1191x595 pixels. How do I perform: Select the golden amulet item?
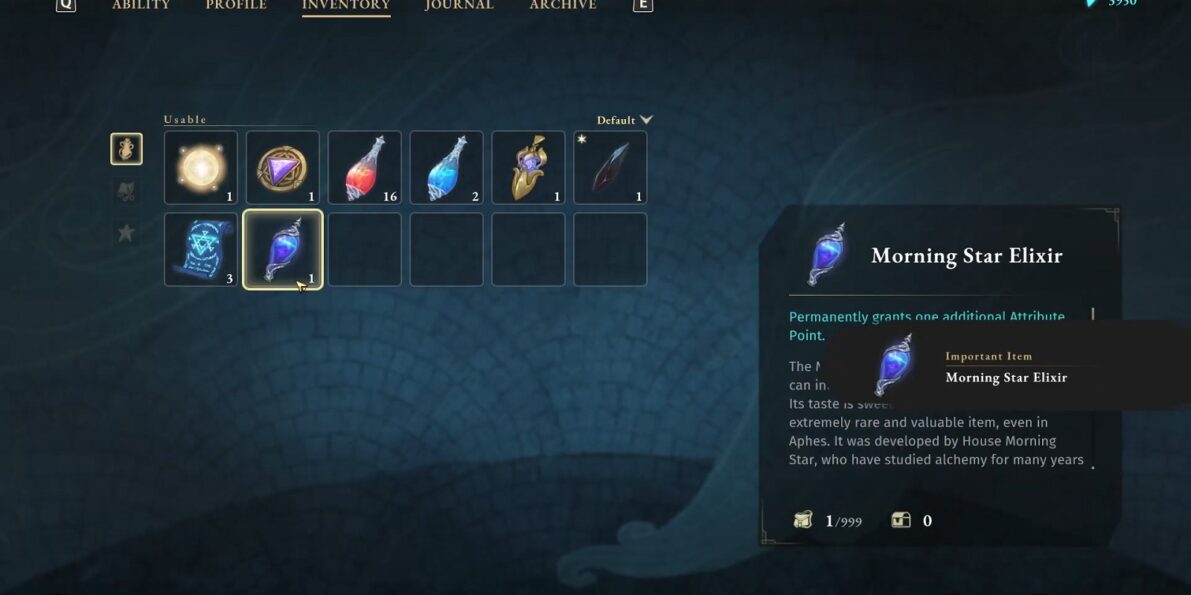click(529, 167)
